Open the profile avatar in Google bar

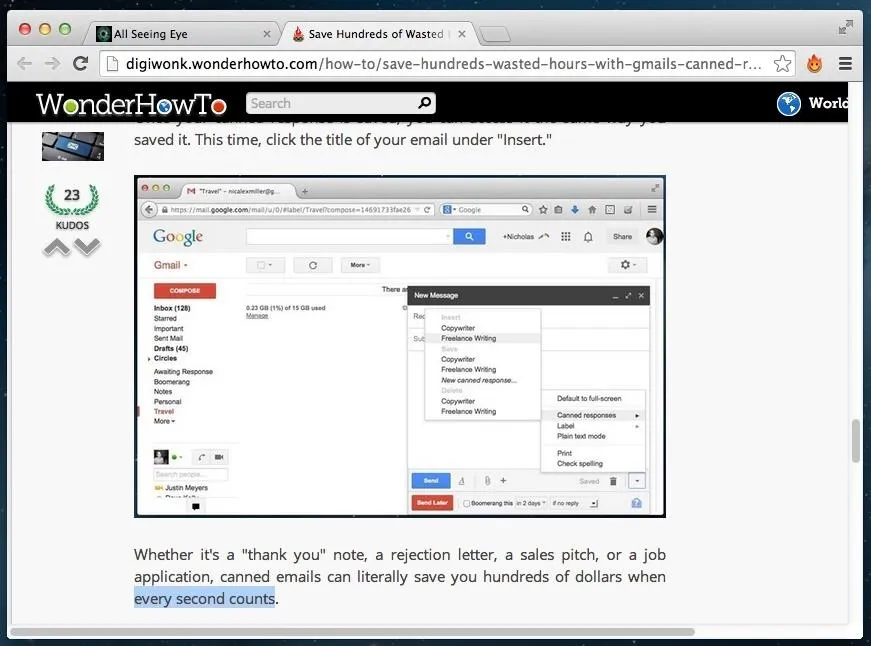coord(654,237)
